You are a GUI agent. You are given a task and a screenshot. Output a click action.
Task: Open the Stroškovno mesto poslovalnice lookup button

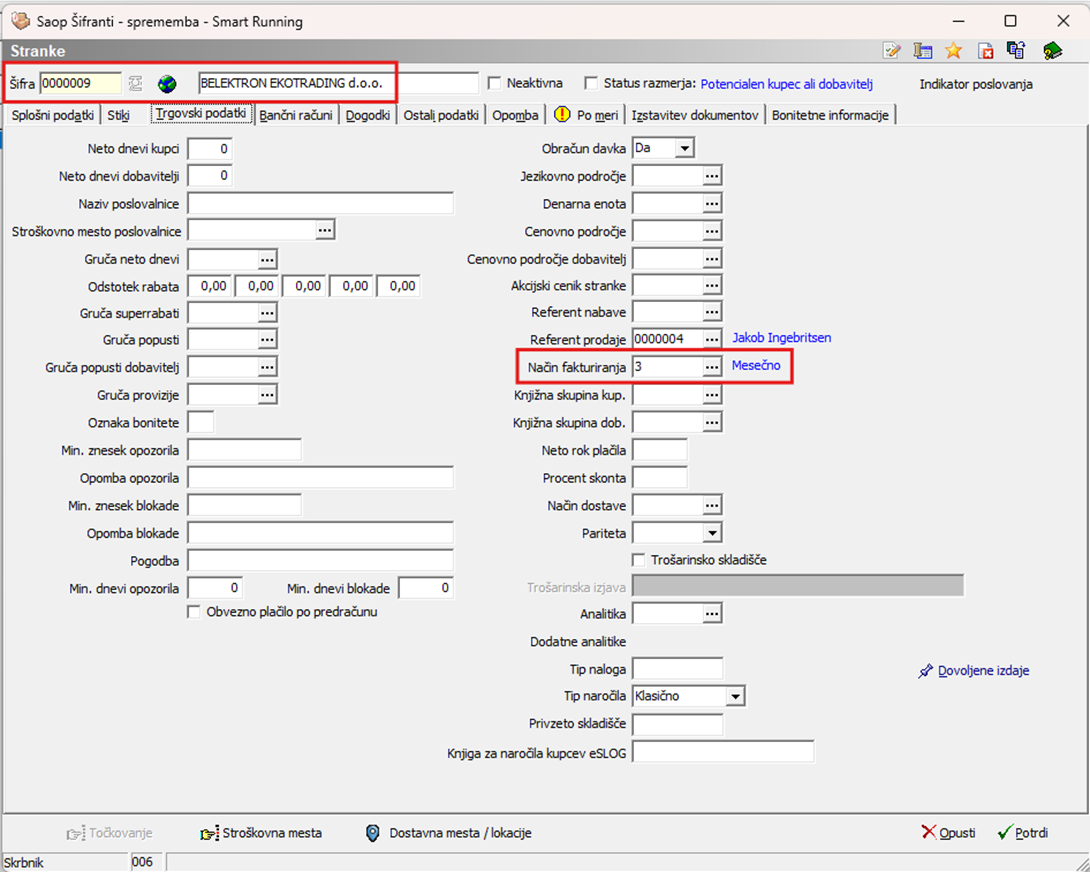[x=325, y=229]
